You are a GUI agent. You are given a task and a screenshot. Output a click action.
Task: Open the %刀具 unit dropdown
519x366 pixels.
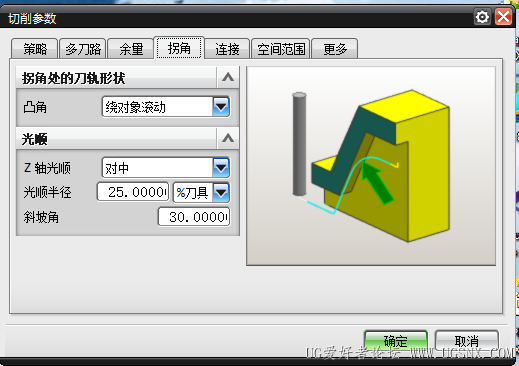point(202,192)
